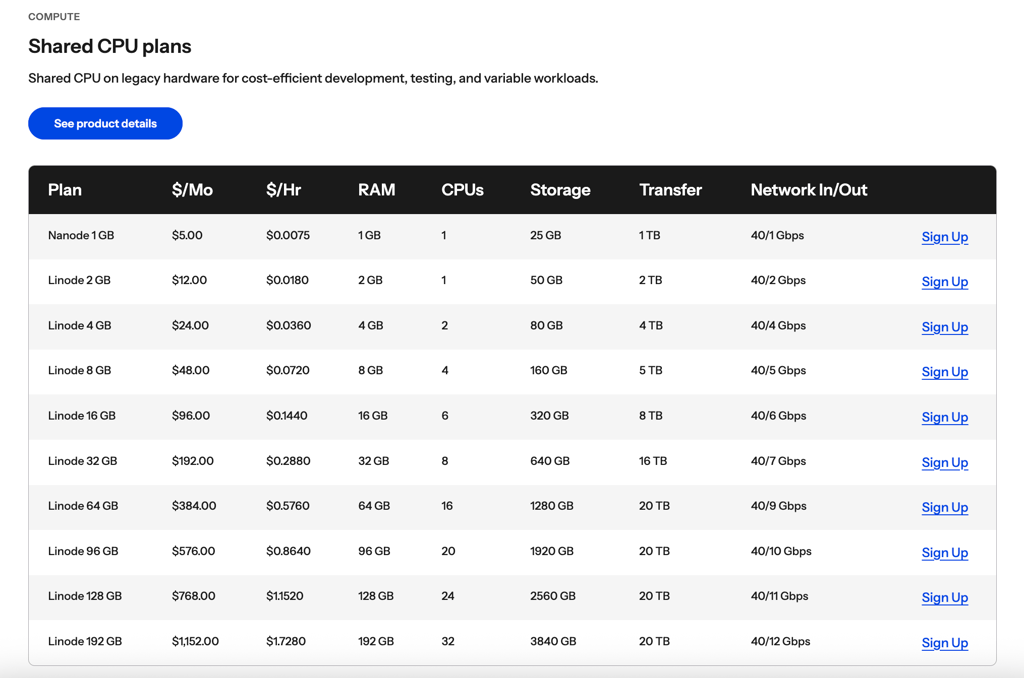This screenshot has height=678, width=1024.
Task: Click the $0.1440 hourly rate
Action: tap(287, 415)
